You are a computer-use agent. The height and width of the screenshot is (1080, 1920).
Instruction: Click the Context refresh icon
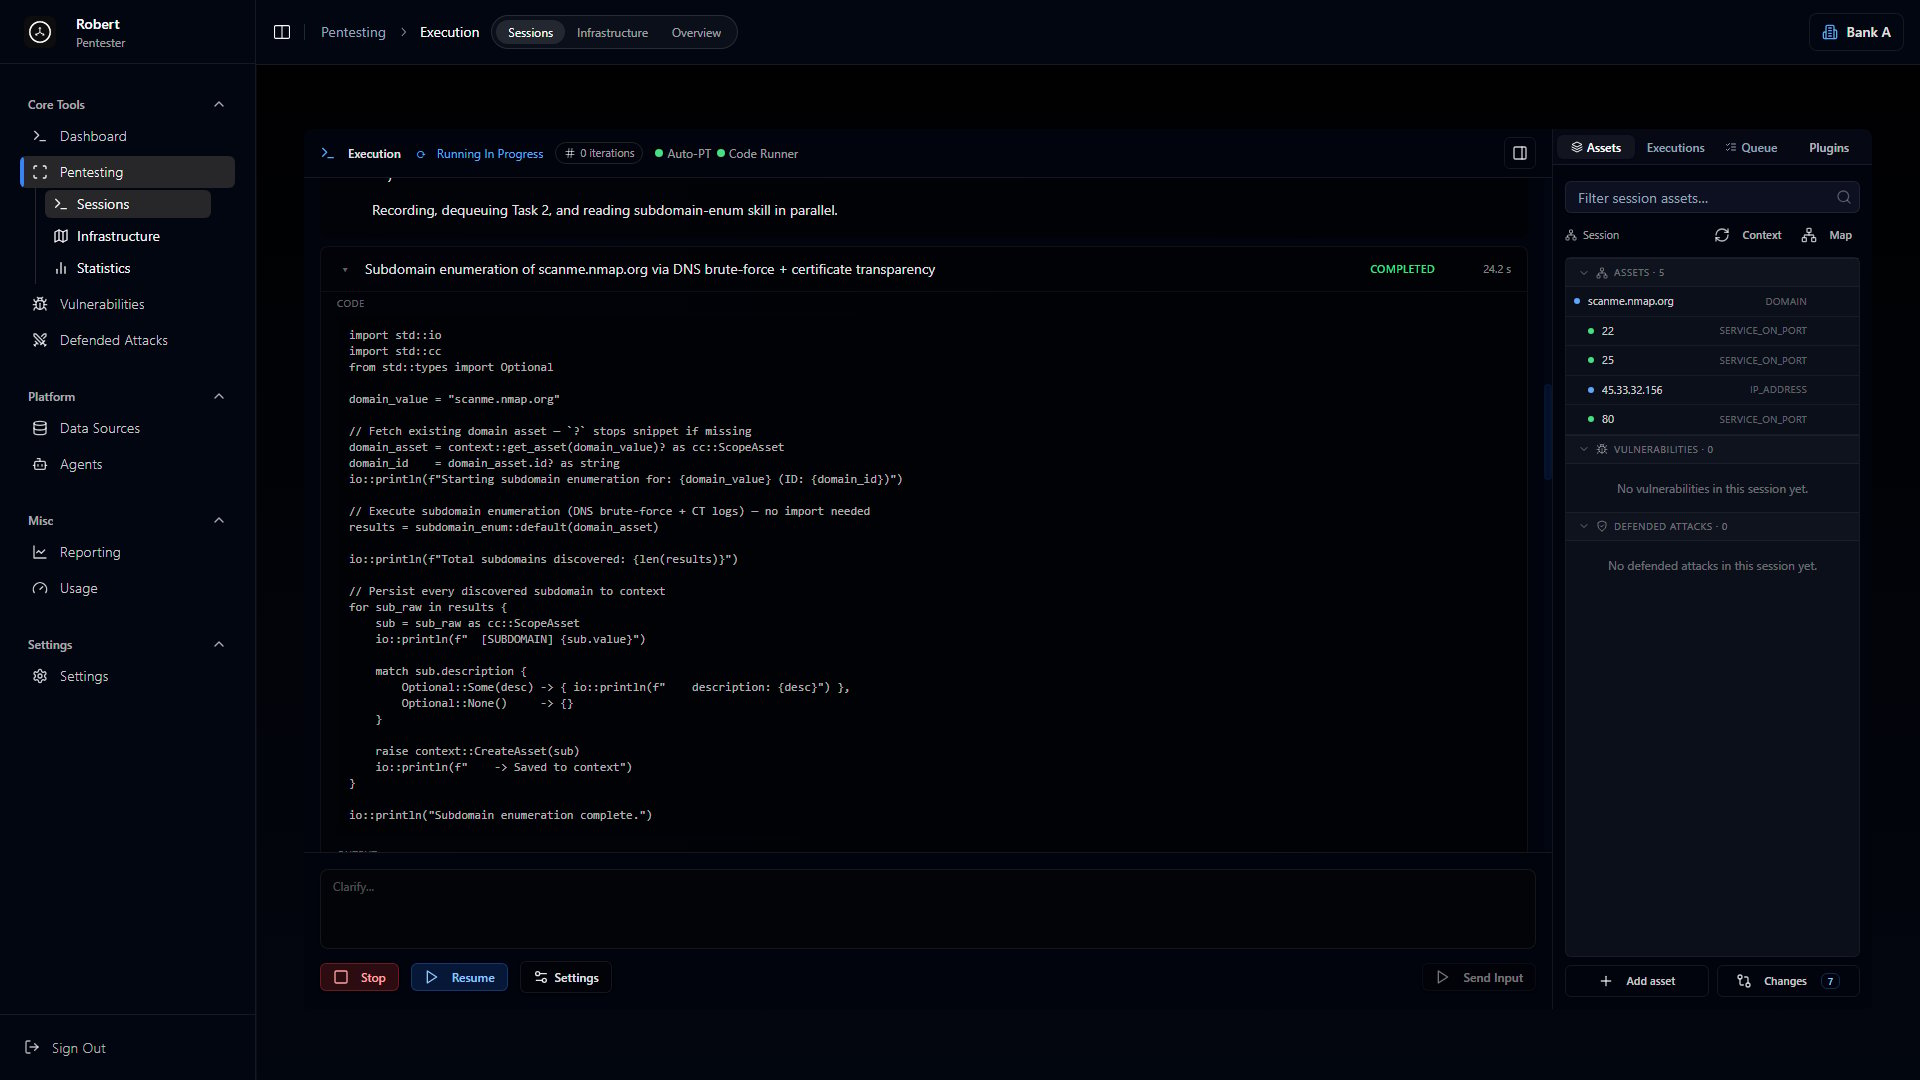pos(1721,235)
